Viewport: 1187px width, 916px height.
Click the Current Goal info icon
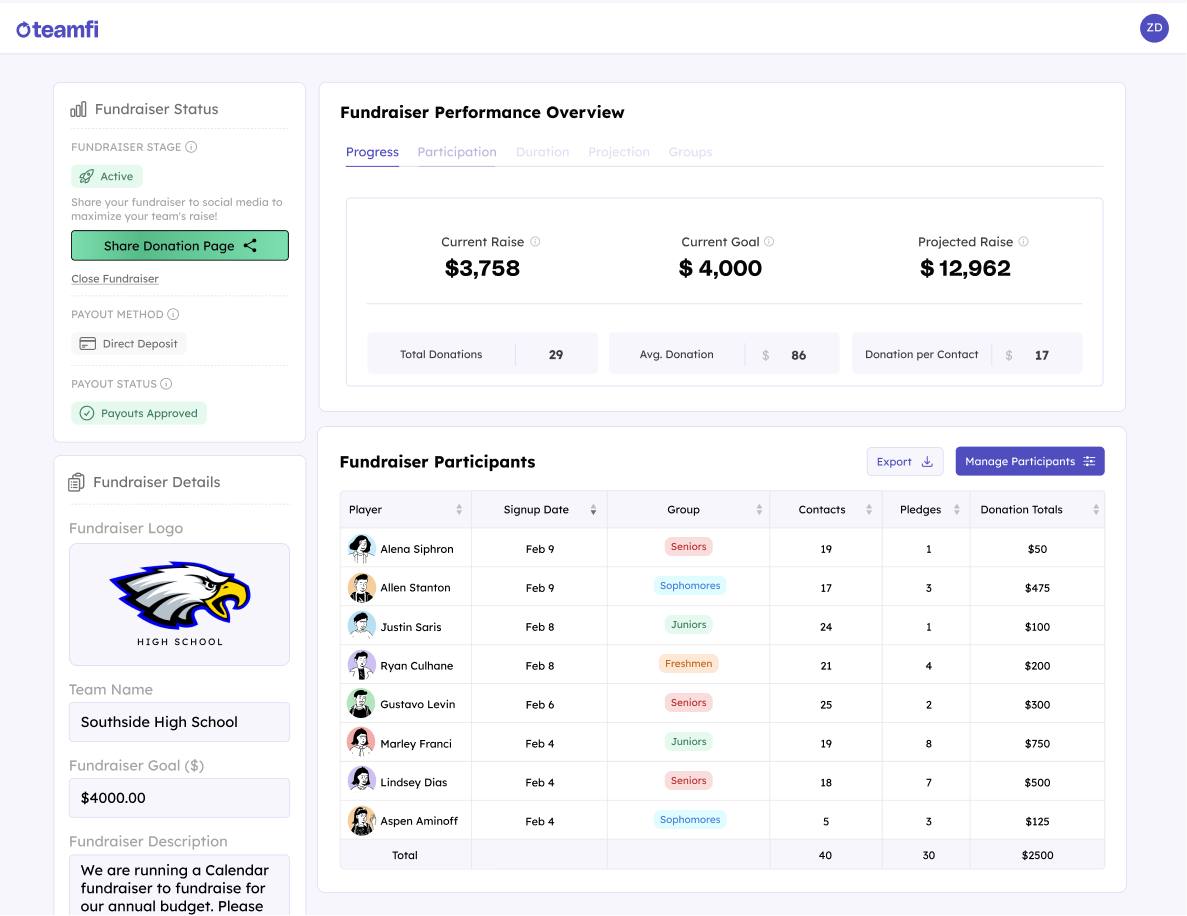click(x=767, y=241)
